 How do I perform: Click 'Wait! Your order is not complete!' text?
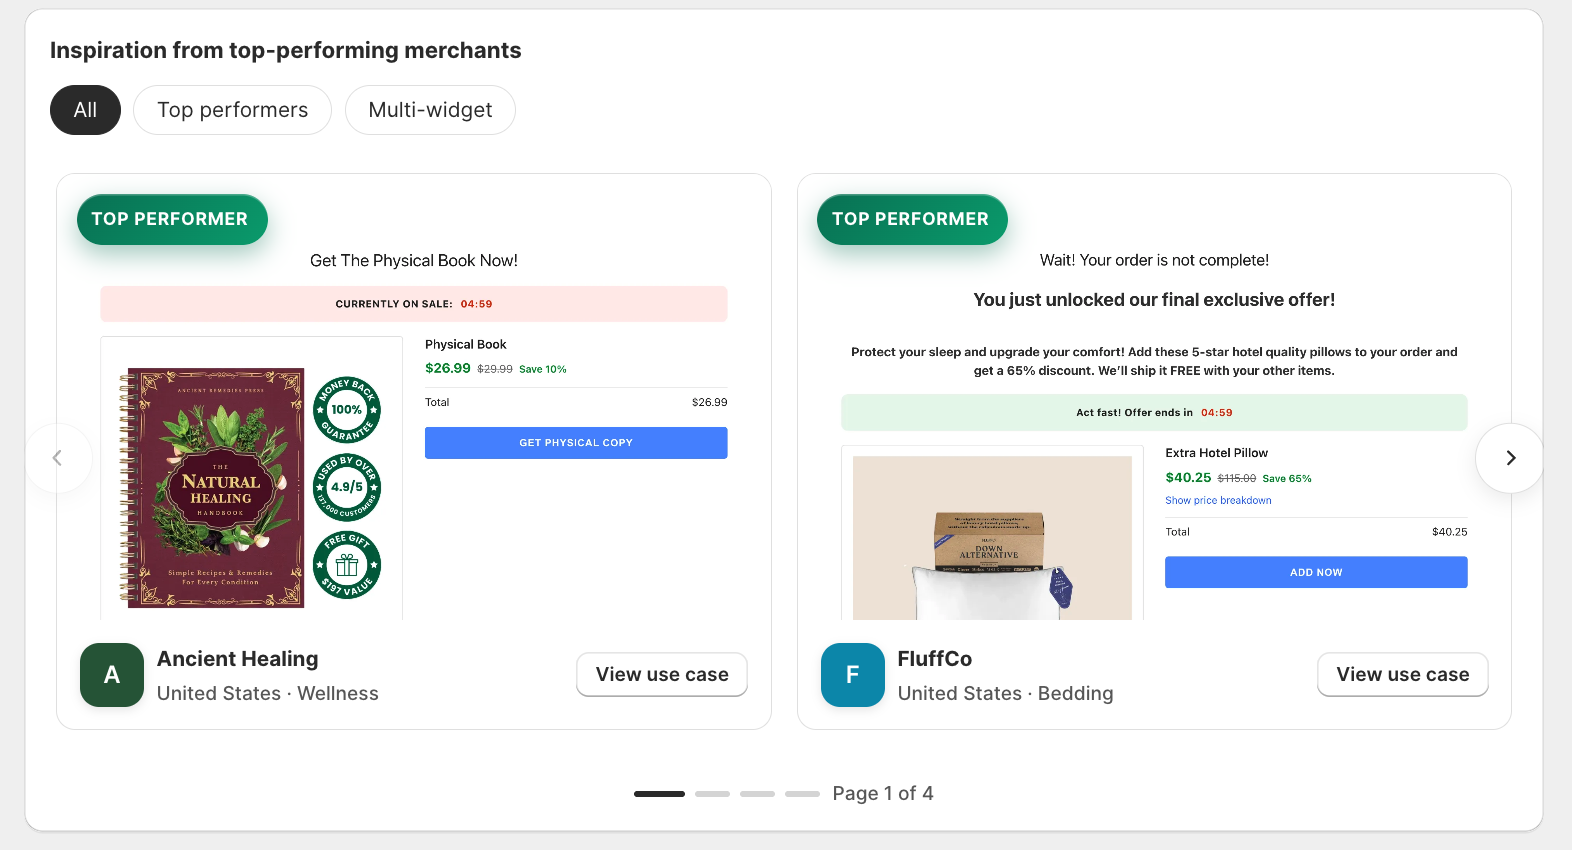coord(1154,261)
